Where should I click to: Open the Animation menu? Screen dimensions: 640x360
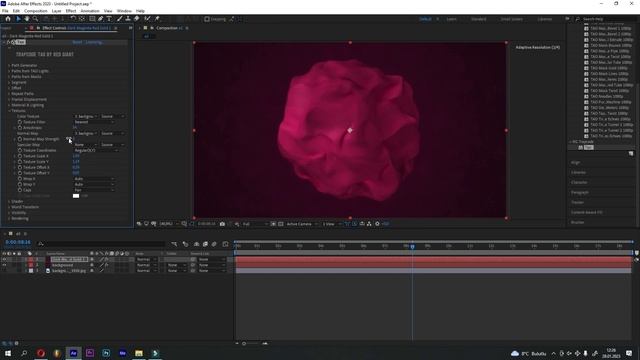[90, 11]
